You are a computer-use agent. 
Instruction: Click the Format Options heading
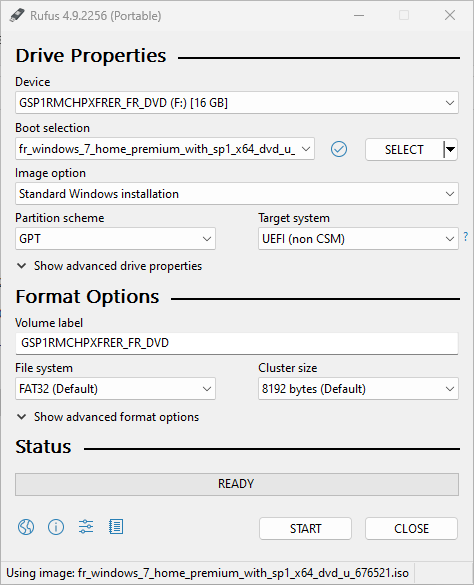pos(87,297)
